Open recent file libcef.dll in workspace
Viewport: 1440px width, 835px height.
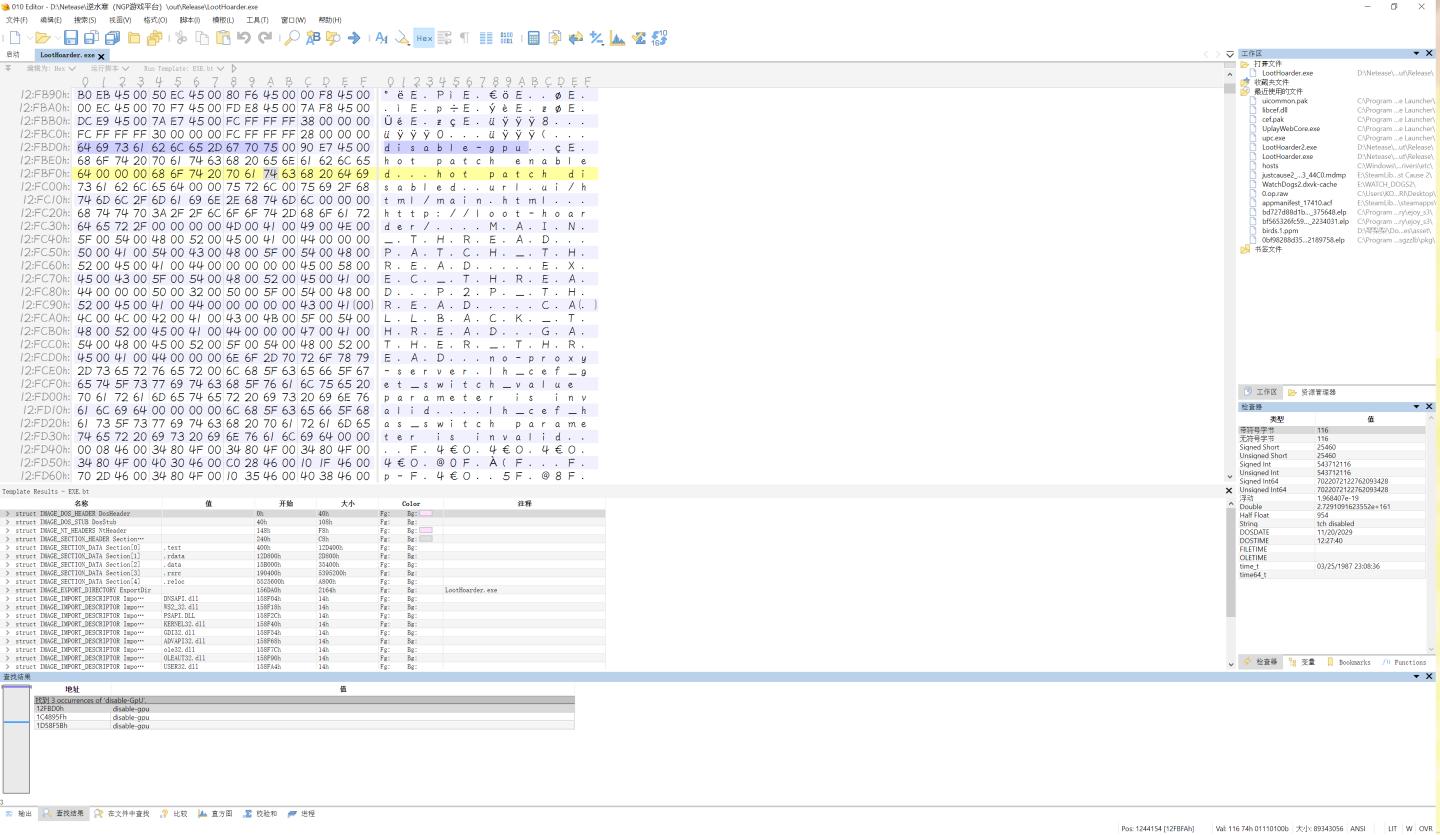click(x=1274, y=110)
